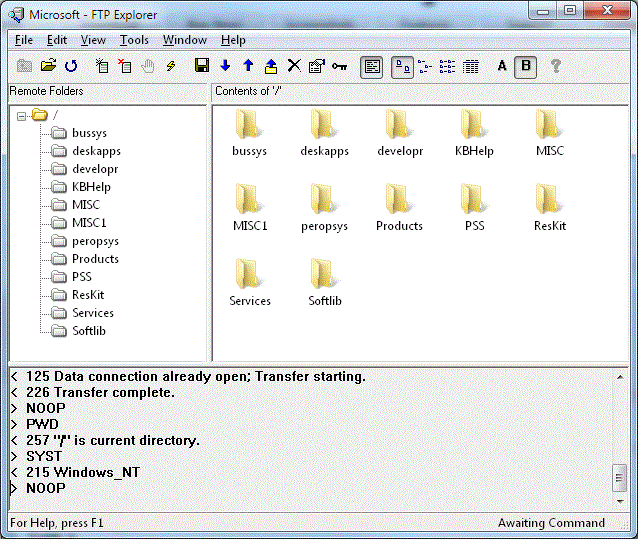This screenshot has height=539, width=638.
Task: Select Products in Remote Folders tree
Action: 95,259
